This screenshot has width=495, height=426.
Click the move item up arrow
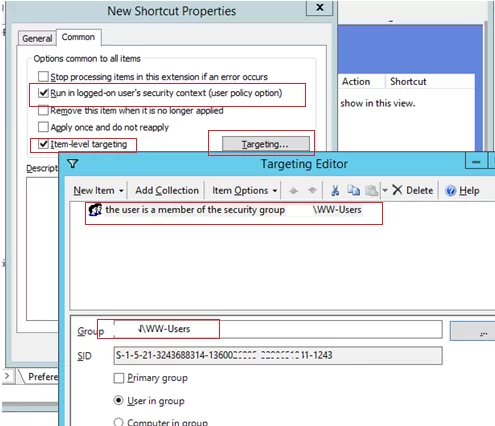tap(293, 190)
